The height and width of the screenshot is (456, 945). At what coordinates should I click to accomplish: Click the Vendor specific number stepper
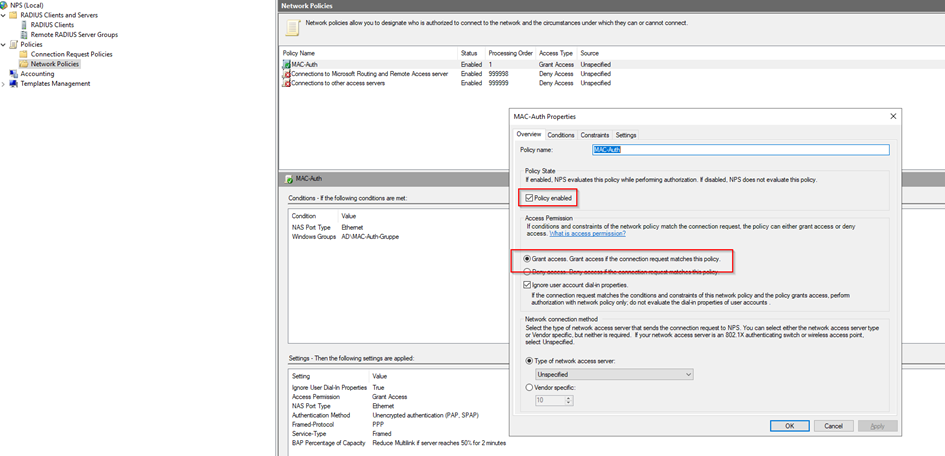pos(568,400)
